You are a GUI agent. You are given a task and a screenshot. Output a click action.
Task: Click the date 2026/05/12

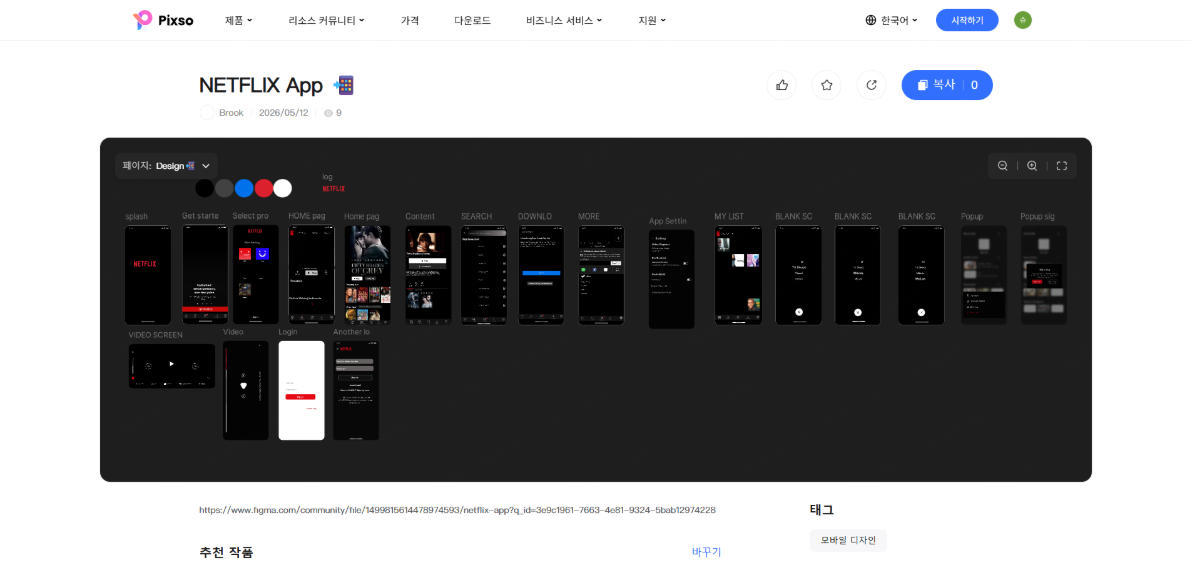click(x=284, y=112)
